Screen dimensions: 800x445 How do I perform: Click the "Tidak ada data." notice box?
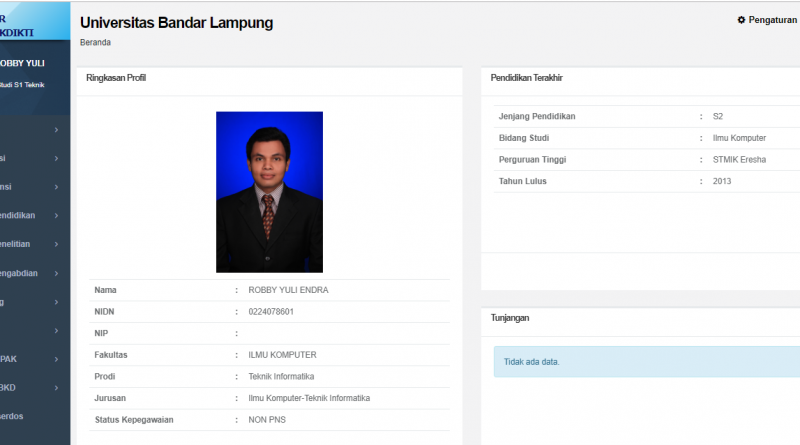coord(647,362)
